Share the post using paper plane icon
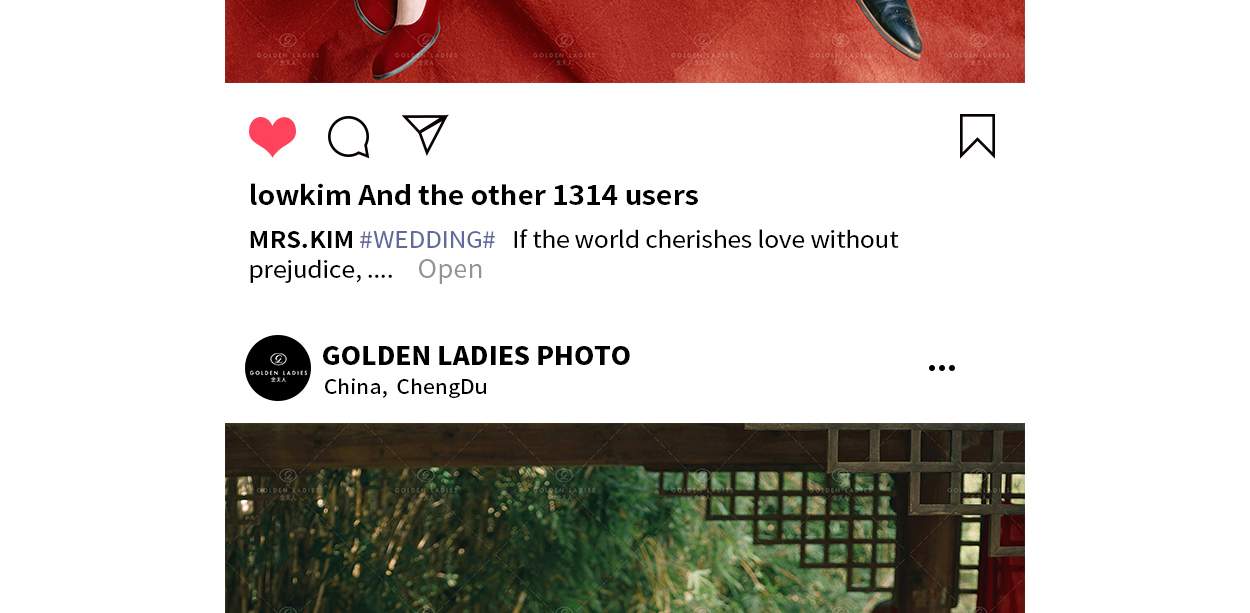Screen dimensions: 1250x613 [x=425, y=134]
